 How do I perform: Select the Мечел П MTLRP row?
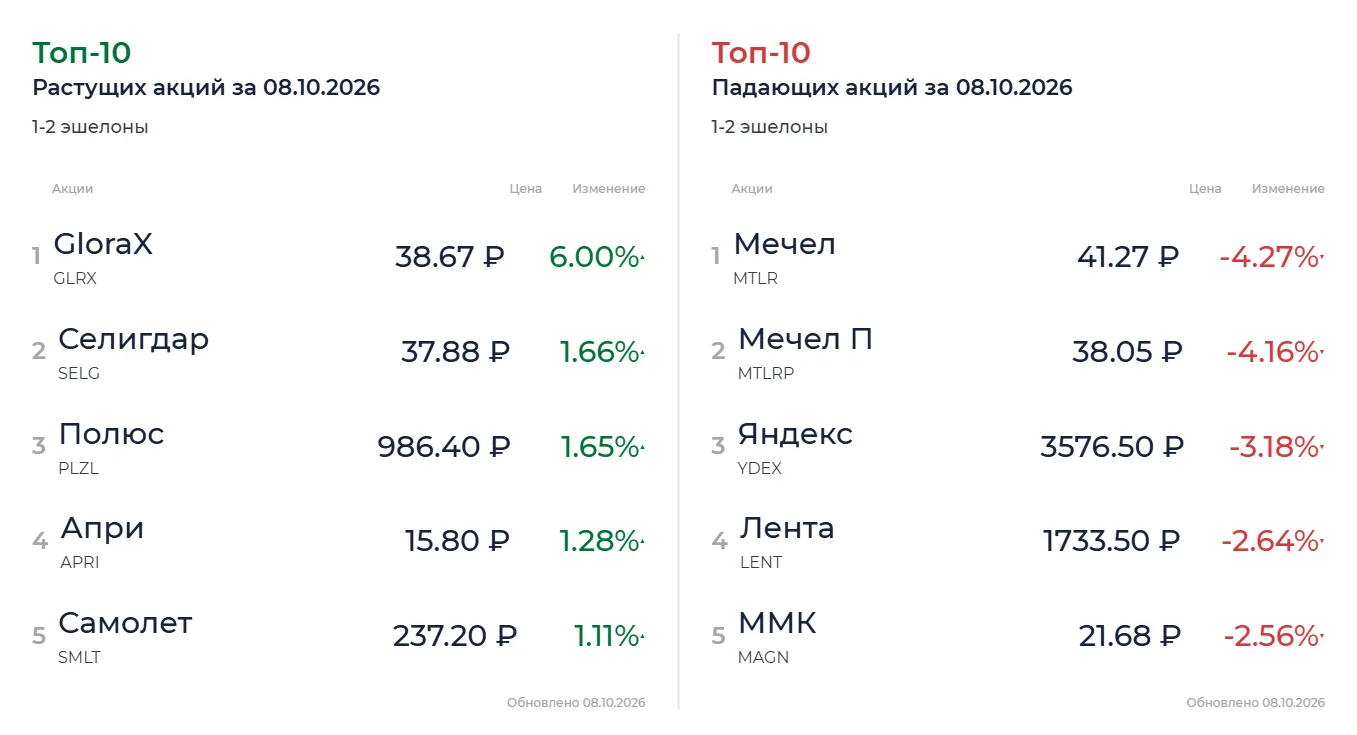[1018, 353]
